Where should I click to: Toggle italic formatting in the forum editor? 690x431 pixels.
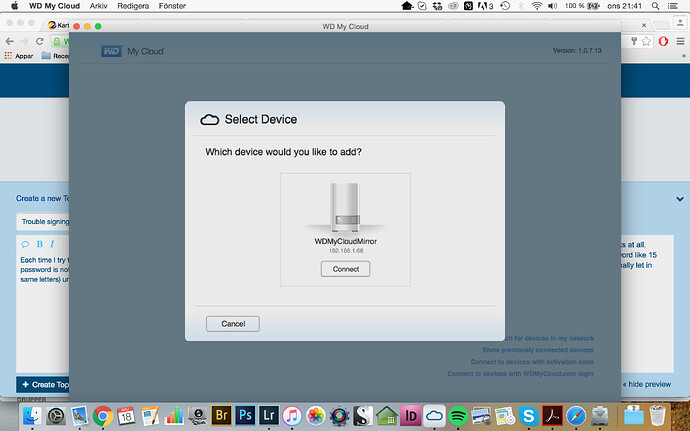(x=52, y=244)
